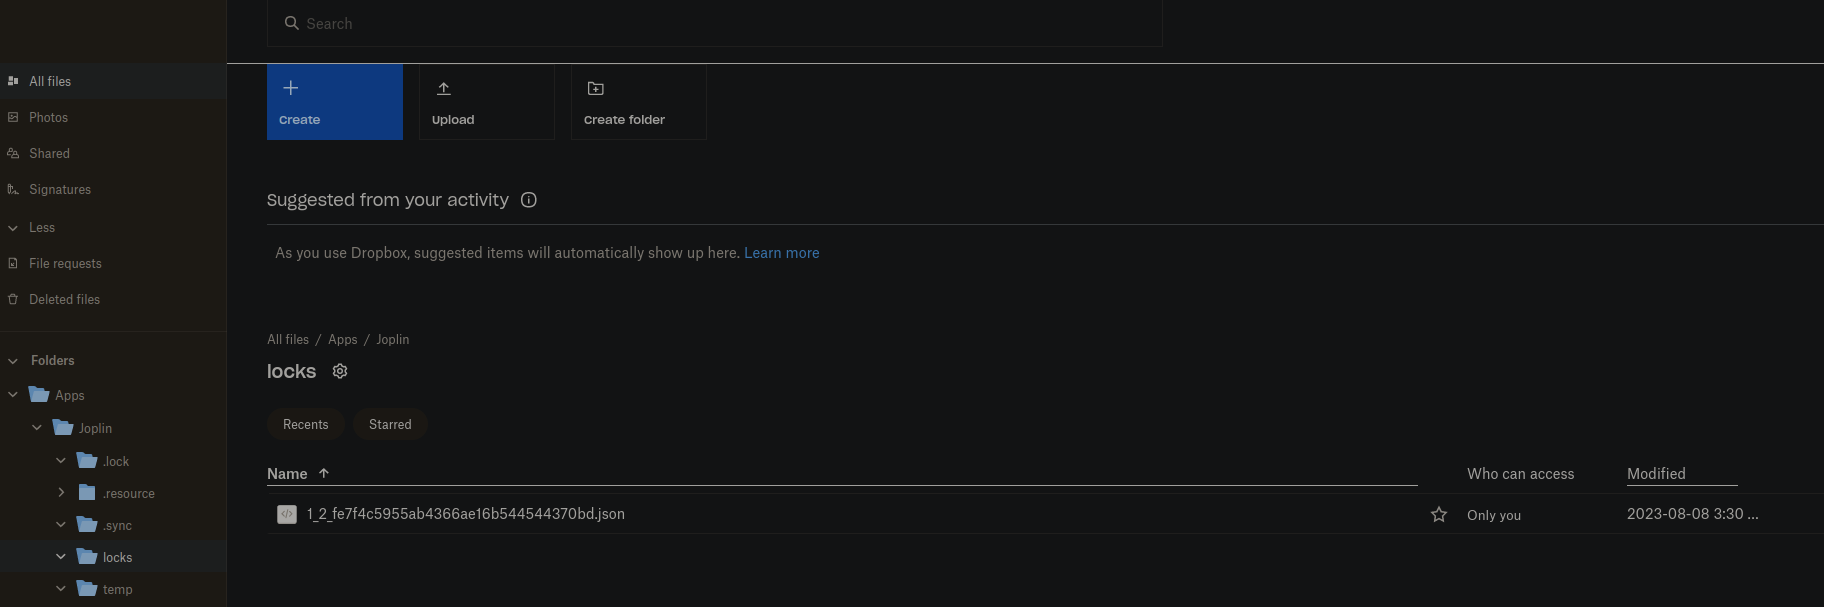This screenshot has height=607, width=1824.
Task: Click the File requests icon
Action: pos(13,263)
